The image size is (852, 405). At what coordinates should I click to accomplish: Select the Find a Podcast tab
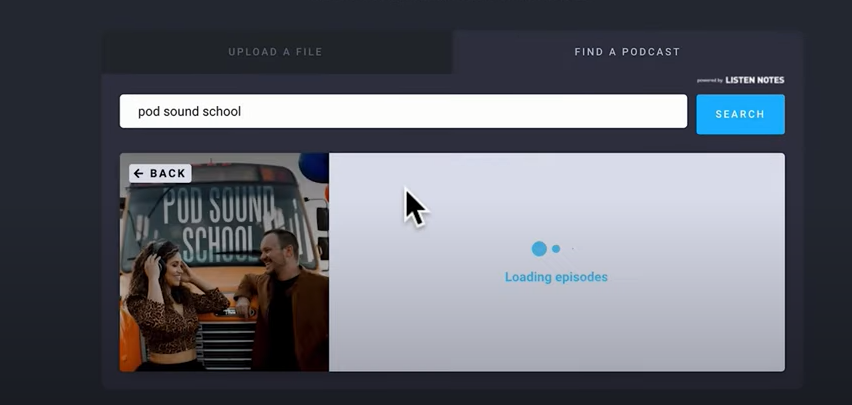click(627, 52)
